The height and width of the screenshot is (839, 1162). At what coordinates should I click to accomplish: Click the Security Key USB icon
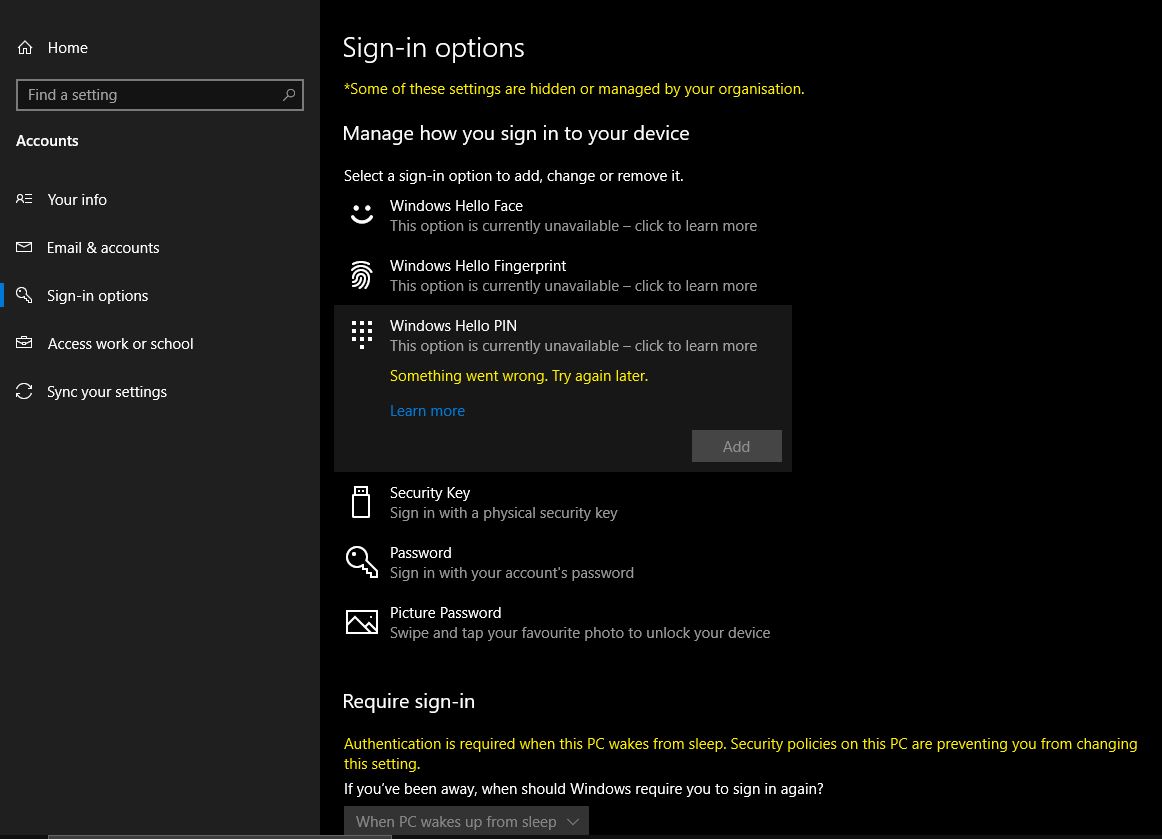pyautogui.click(x=361, y=502)
